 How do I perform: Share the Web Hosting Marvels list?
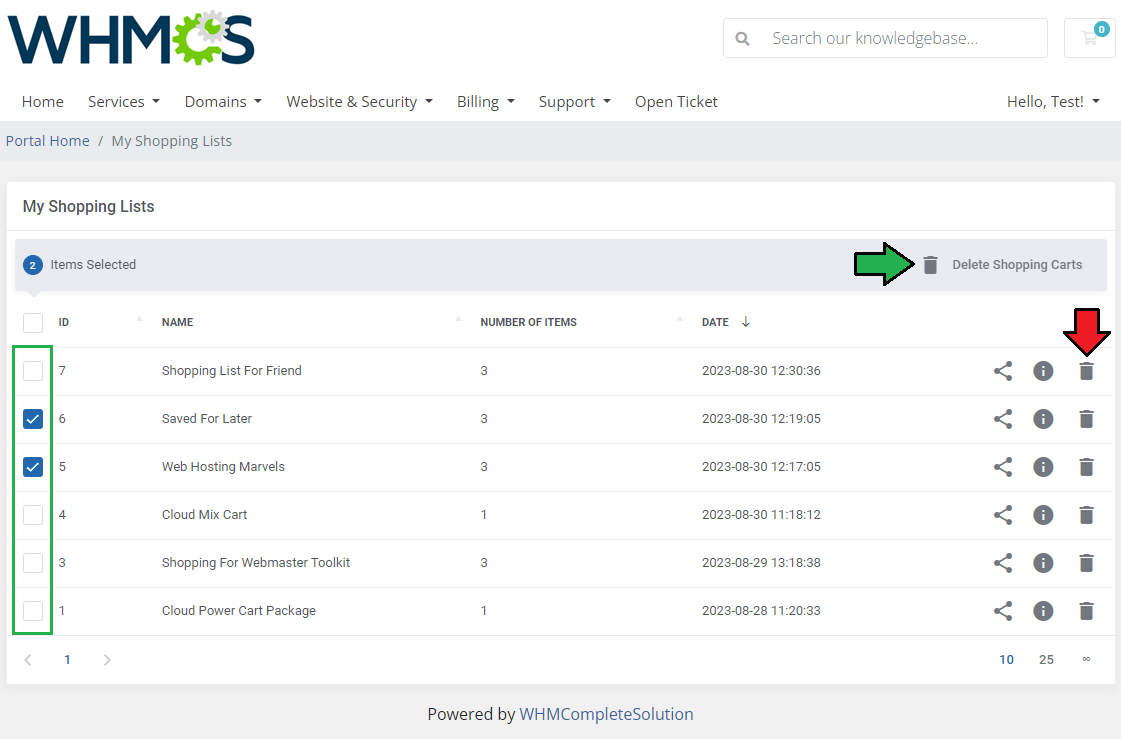click(1003, 467)
